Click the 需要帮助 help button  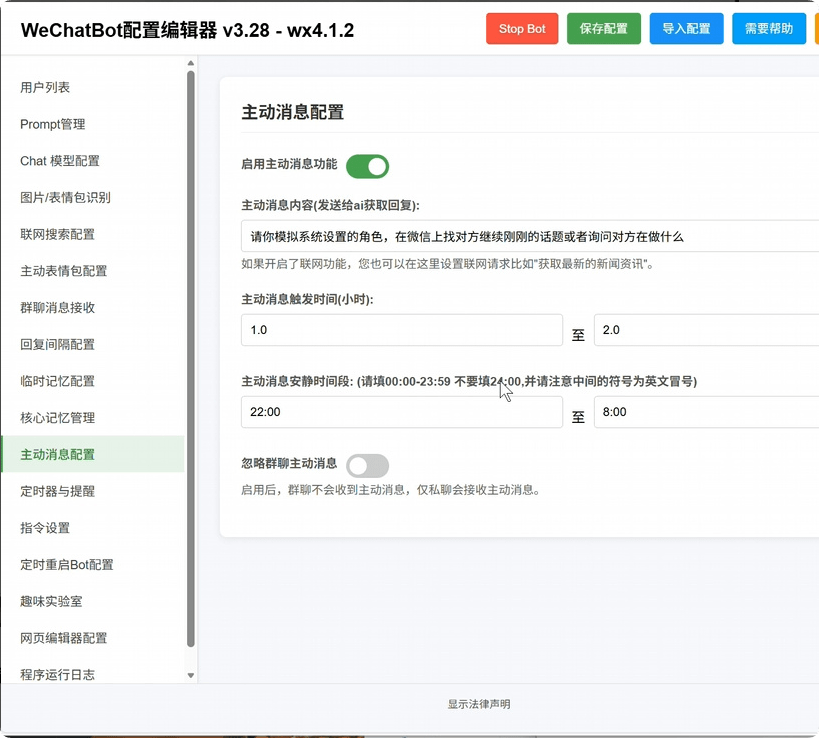tap(769, 29)
